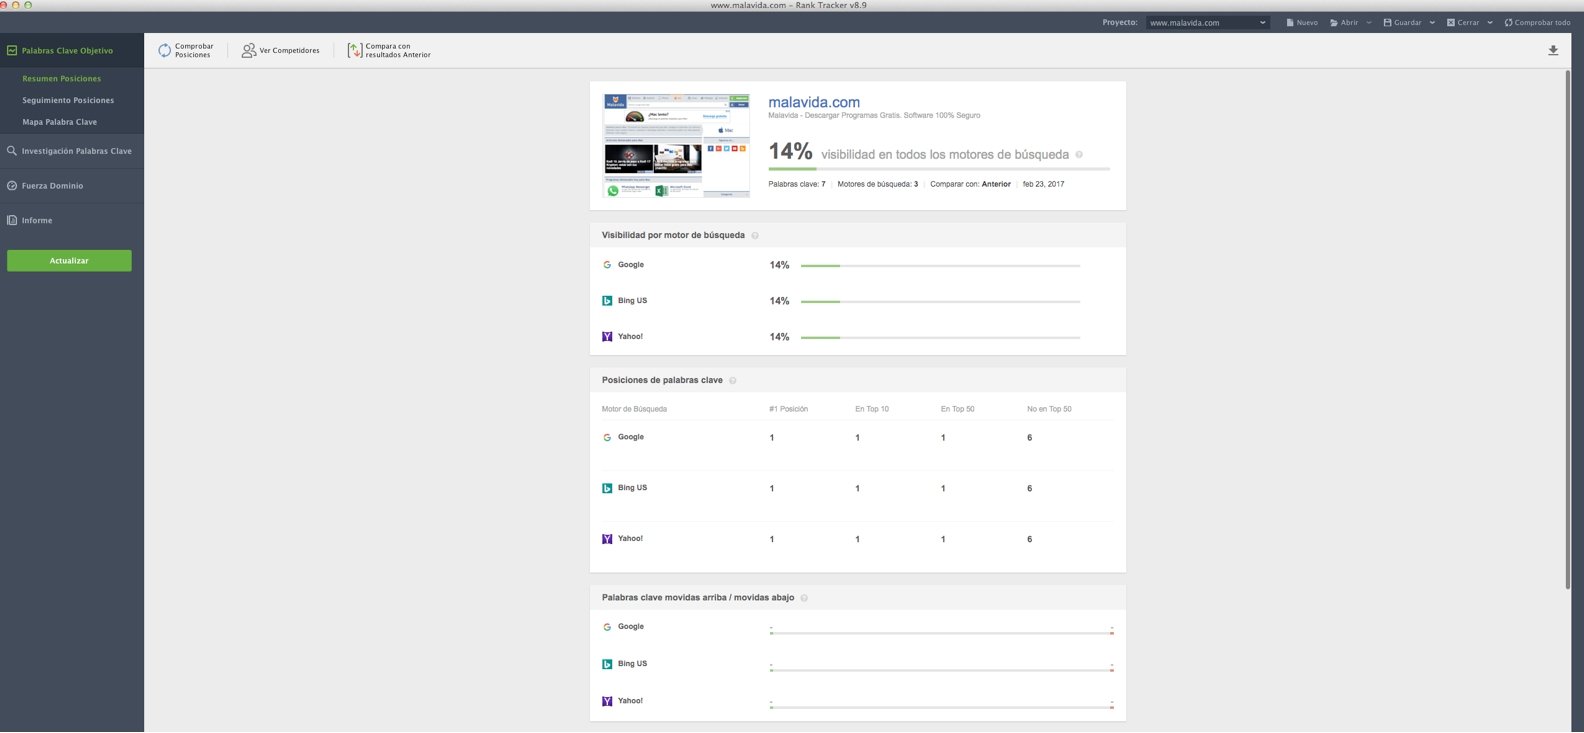Click the Google visibility progress bar
Image resolution: width=1584 pixels, height=733 pixels.
pos(940,266)
